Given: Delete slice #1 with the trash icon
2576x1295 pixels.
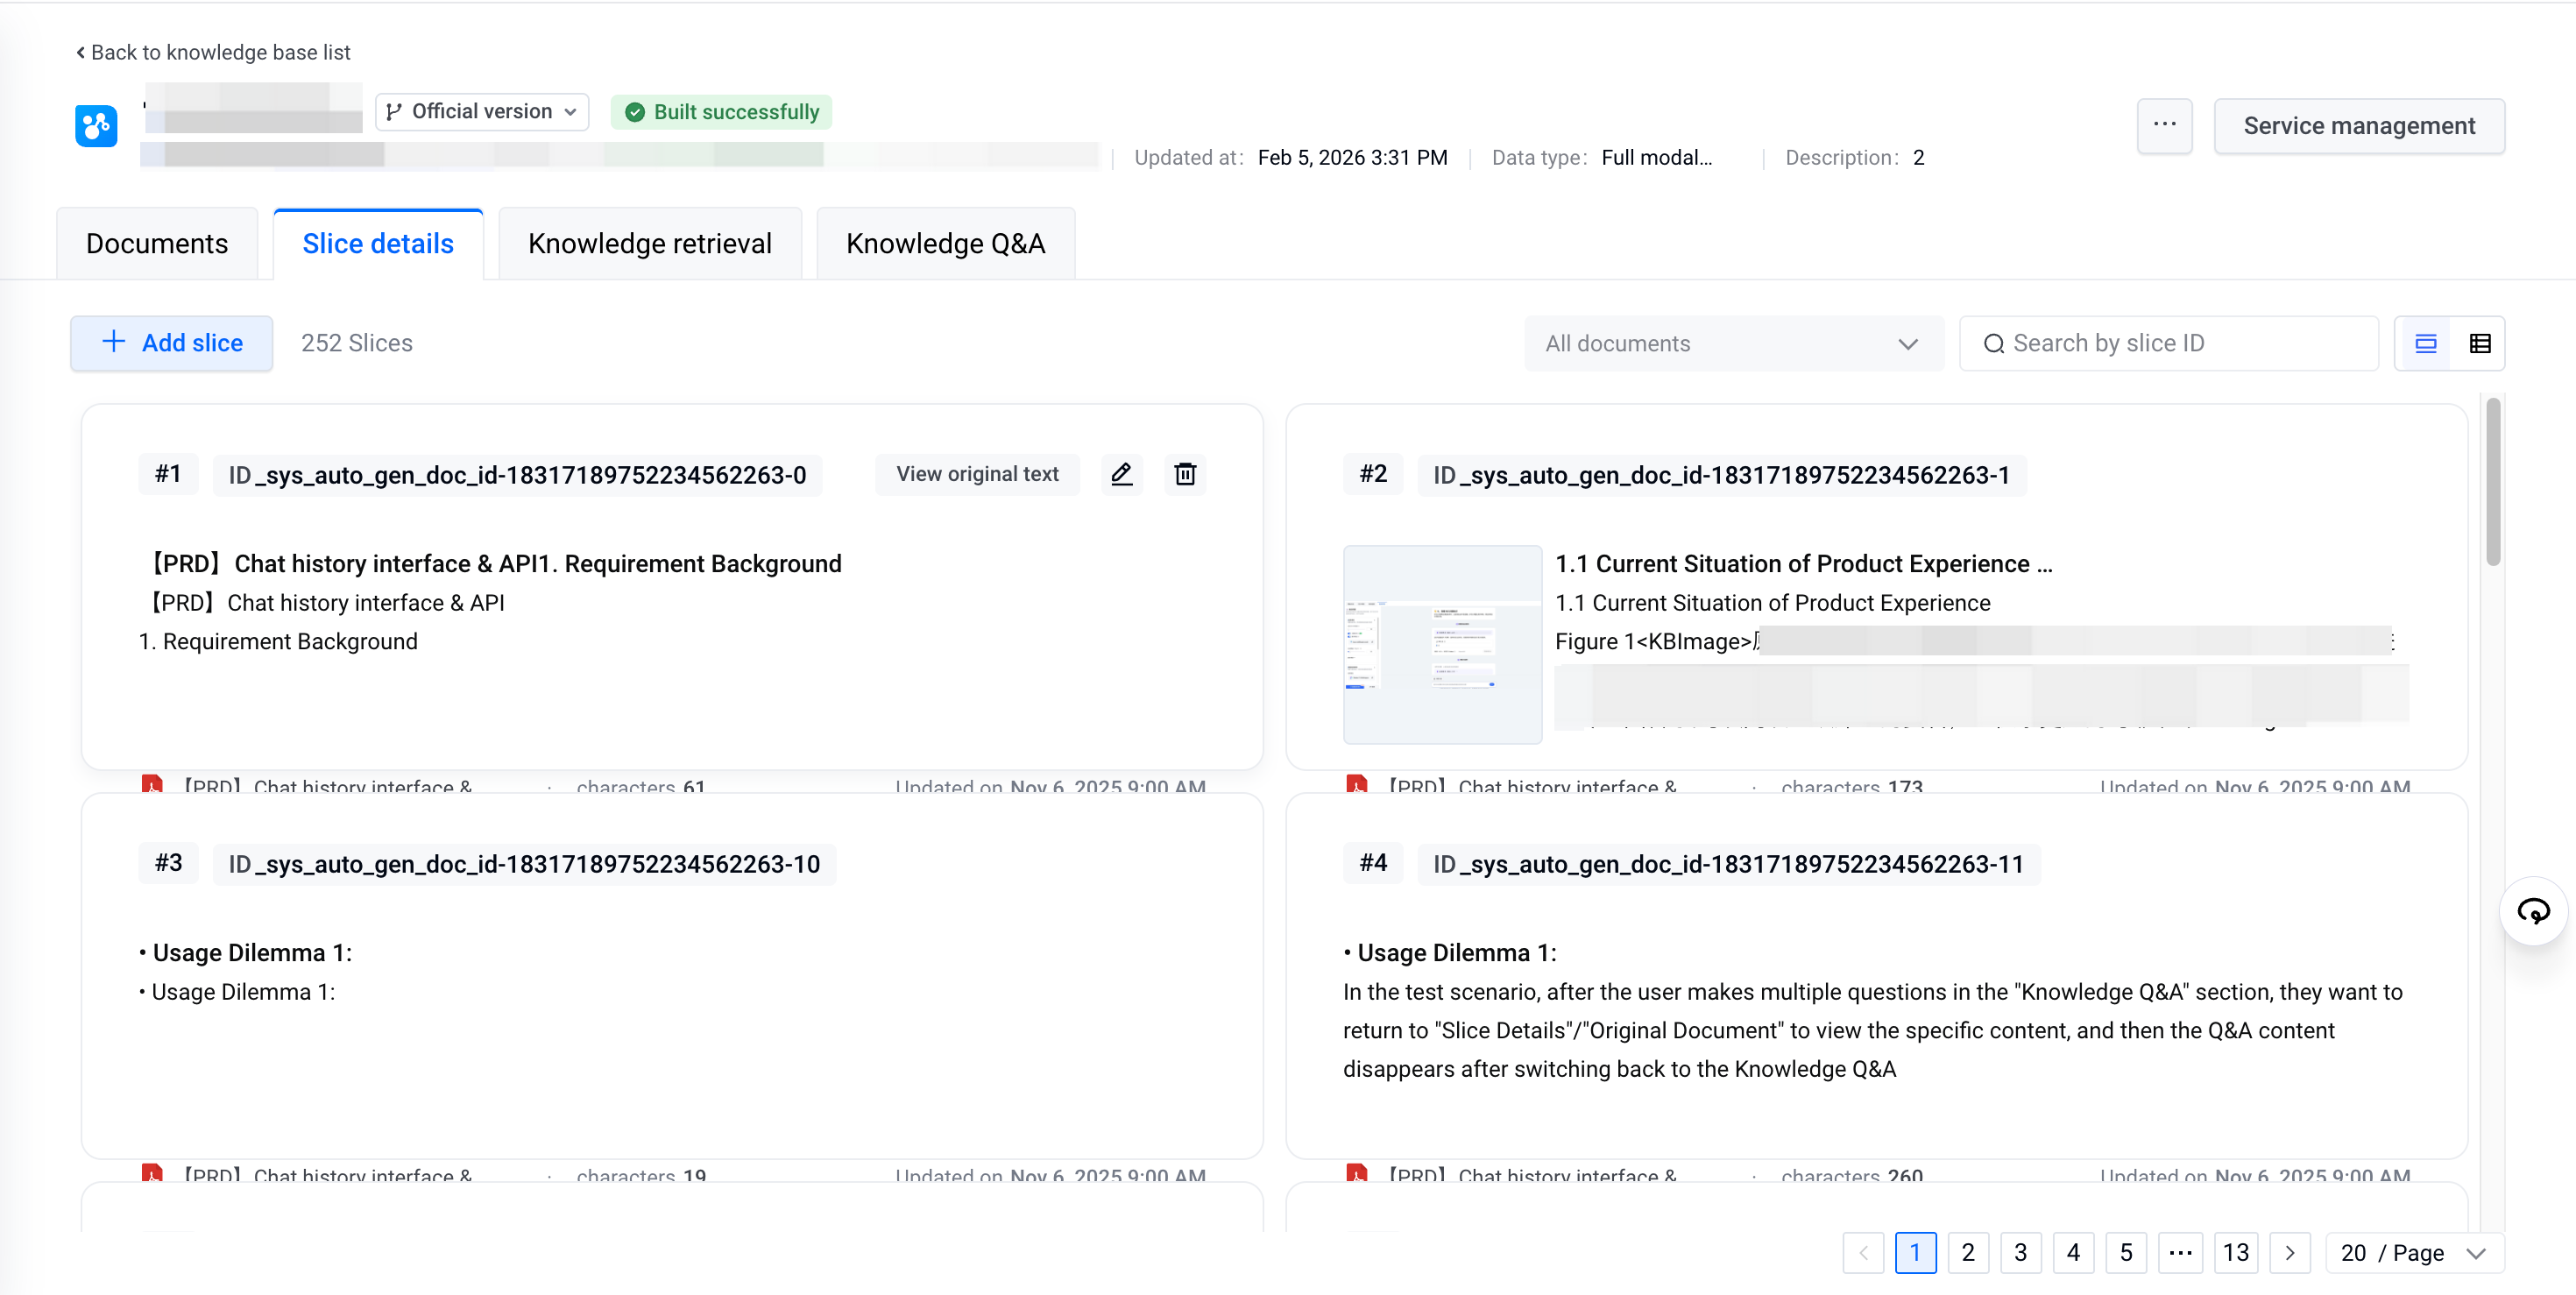Looking at the screenshot, I should coord(1185,474).
